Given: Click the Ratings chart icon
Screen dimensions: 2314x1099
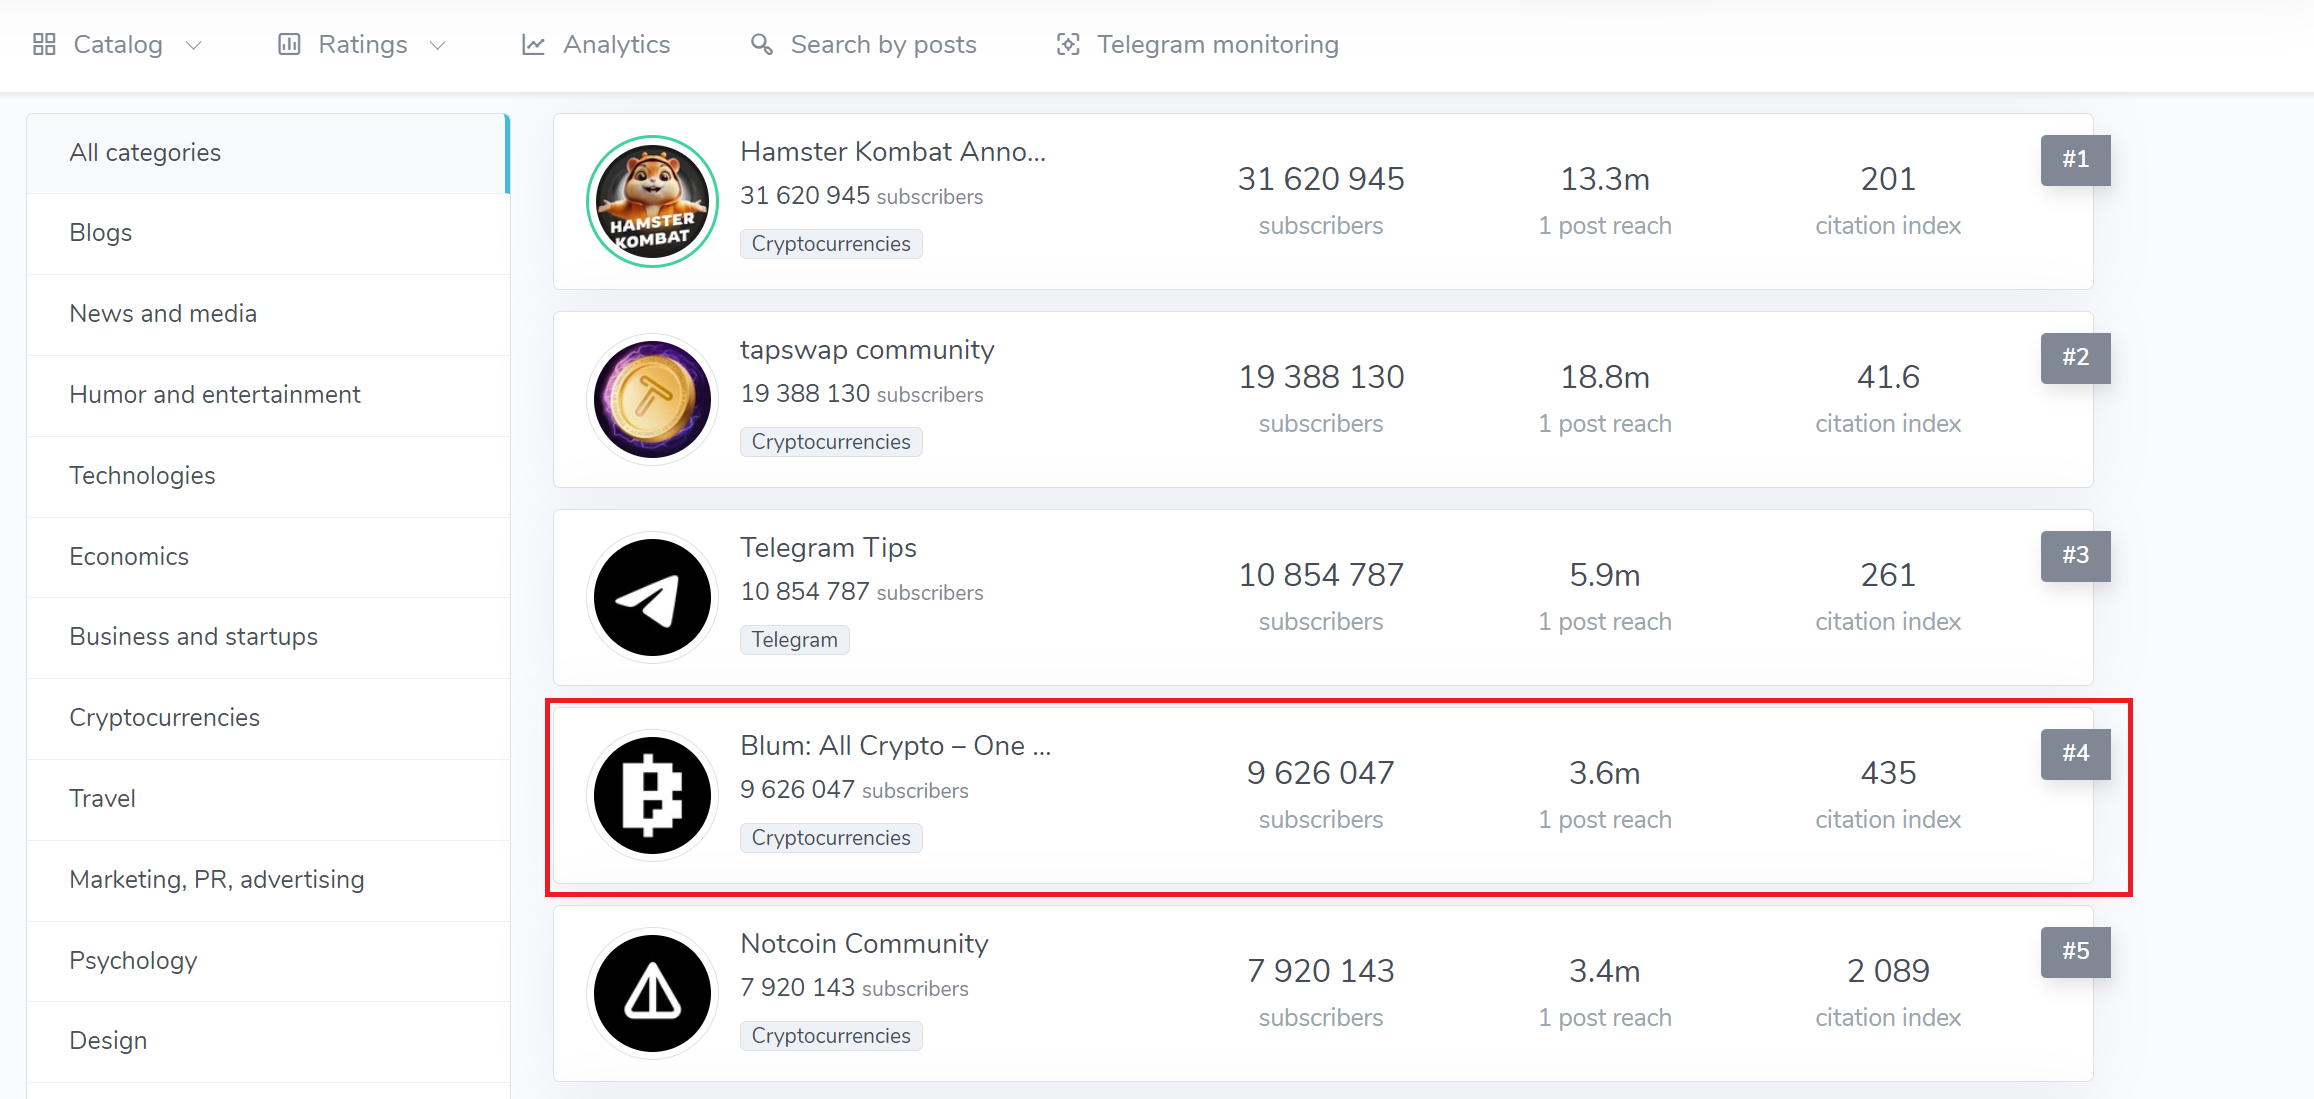Looking at the screenshot, I should tap(289, 44).
